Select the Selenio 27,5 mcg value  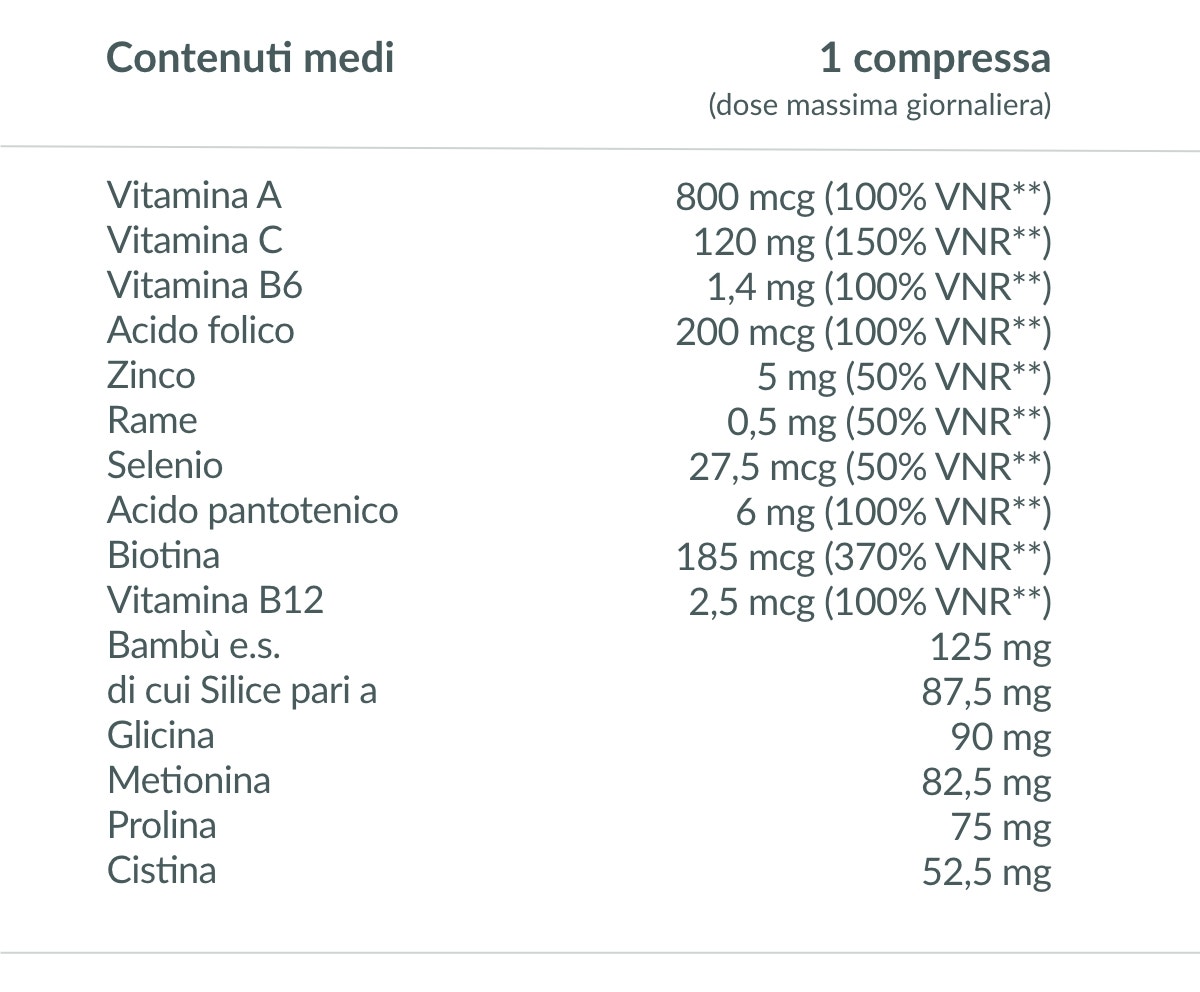[x=870, y=467]
